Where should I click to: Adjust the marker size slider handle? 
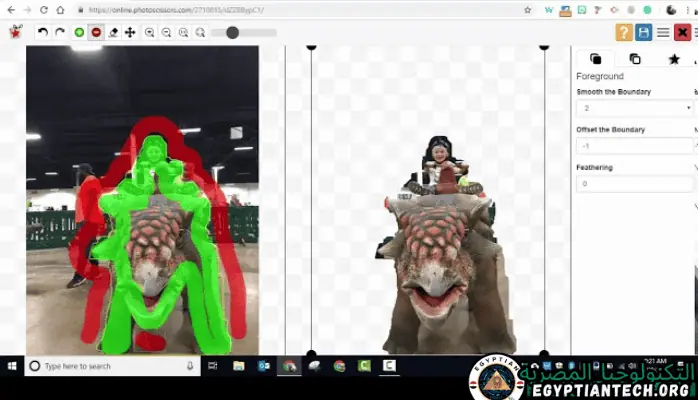point(232,32)
